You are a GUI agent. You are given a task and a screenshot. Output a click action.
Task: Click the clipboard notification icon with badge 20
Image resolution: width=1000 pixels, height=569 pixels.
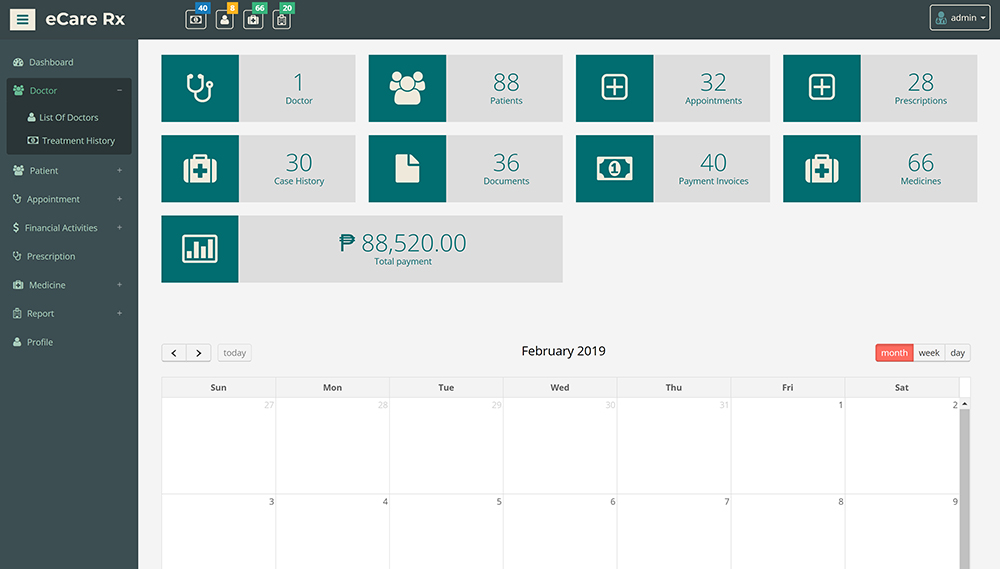(281, 19)
